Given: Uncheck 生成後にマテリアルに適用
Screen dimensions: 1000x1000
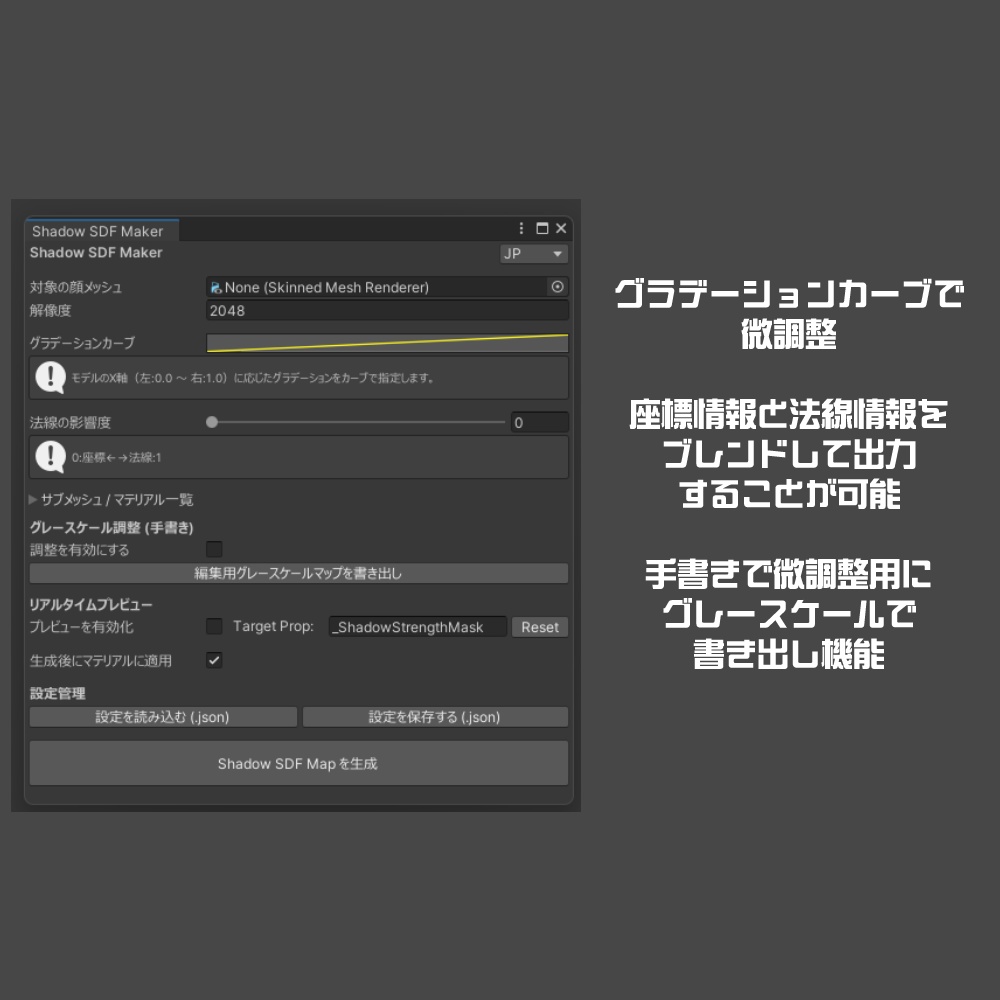Looking at the screenshot, I should coord(213,659).
